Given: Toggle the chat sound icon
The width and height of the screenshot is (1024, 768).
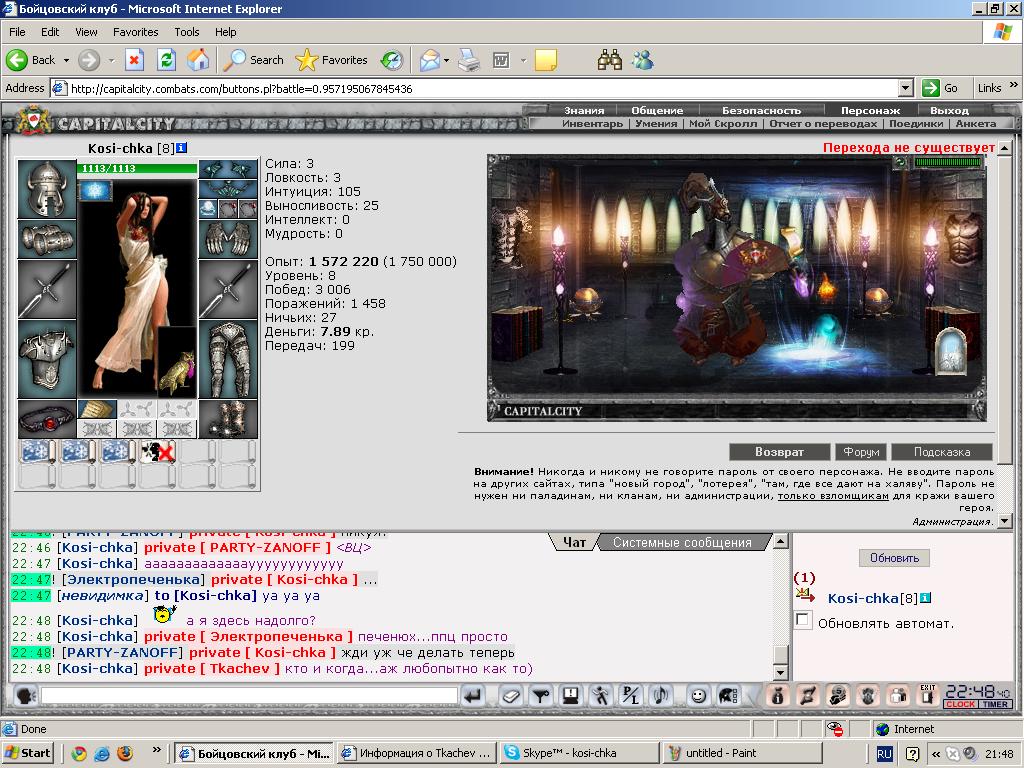Looking at the screenshot, I should click(660, 696).
